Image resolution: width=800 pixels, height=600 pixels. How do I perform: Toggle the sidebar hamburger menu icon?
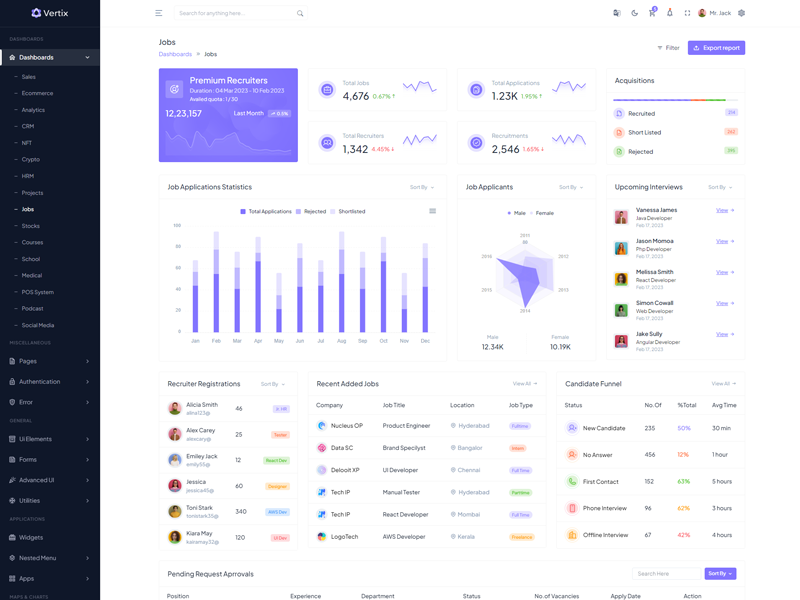click(x=158, y=13)
